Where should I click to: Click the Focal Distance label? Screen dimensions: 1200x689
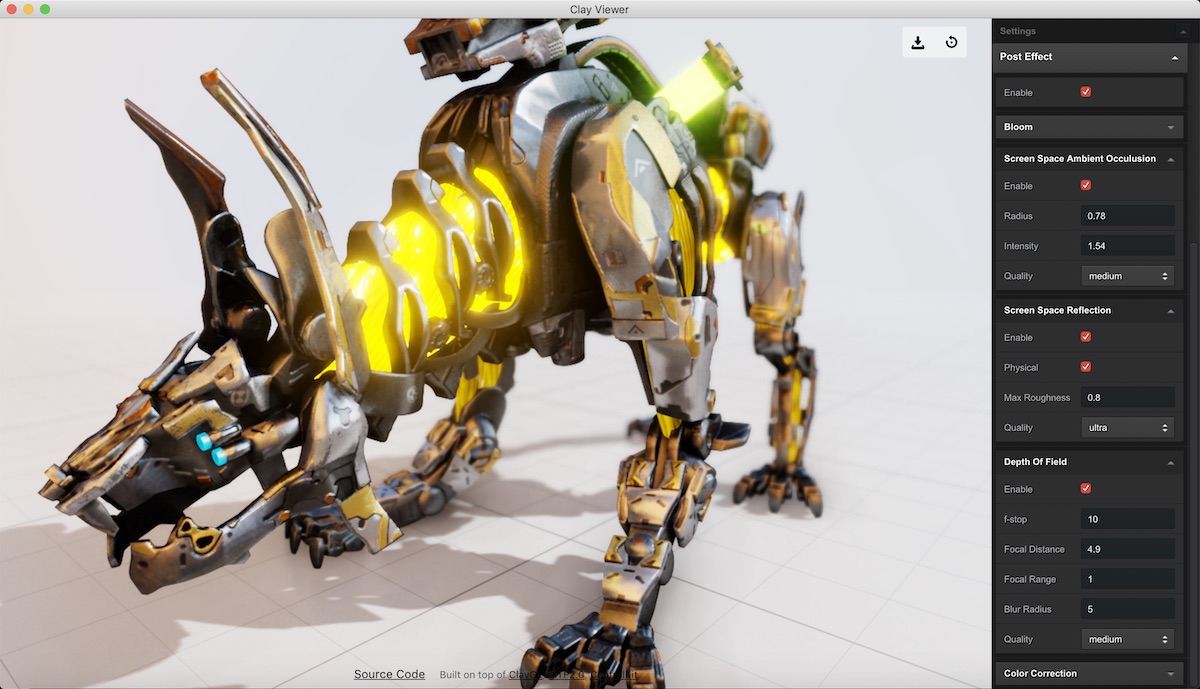pos(1034,549)
